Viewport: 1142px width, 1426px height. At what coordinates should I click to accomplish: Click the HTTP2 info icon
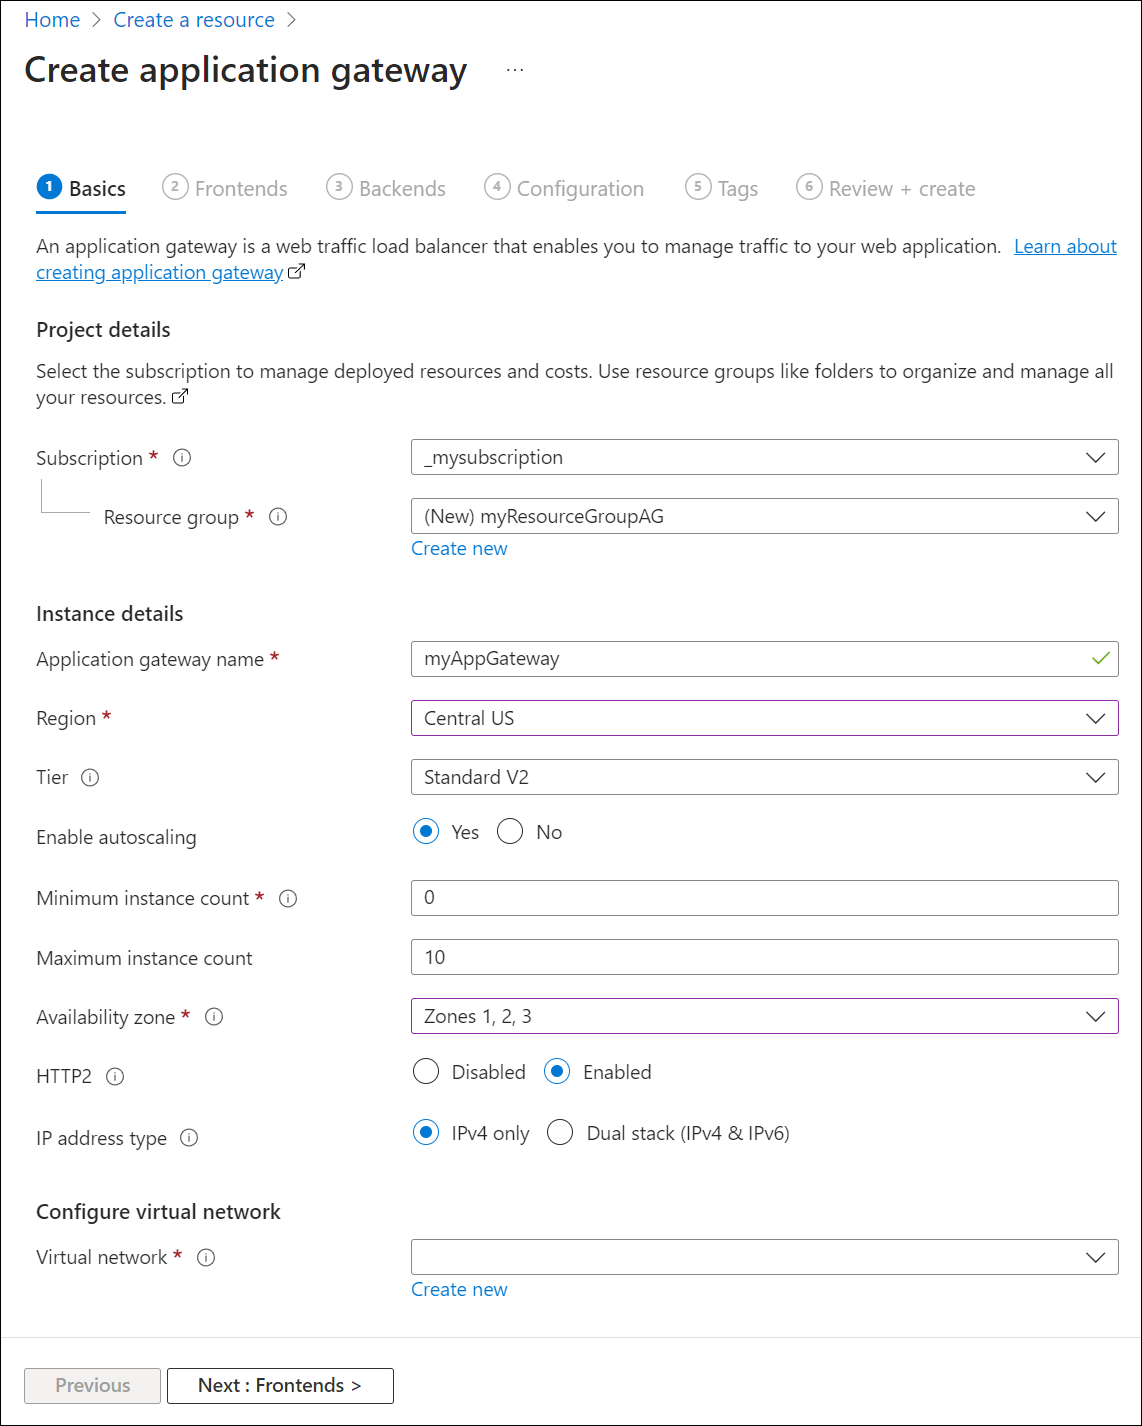(115, 1077)
